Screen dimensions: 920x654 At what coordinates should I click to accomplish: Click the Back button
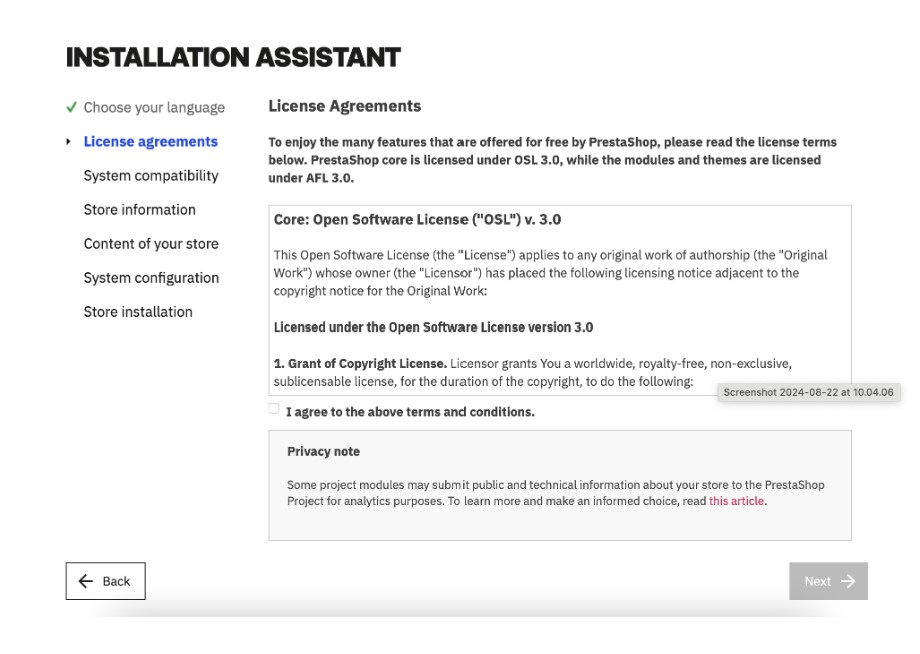point(106,581)
